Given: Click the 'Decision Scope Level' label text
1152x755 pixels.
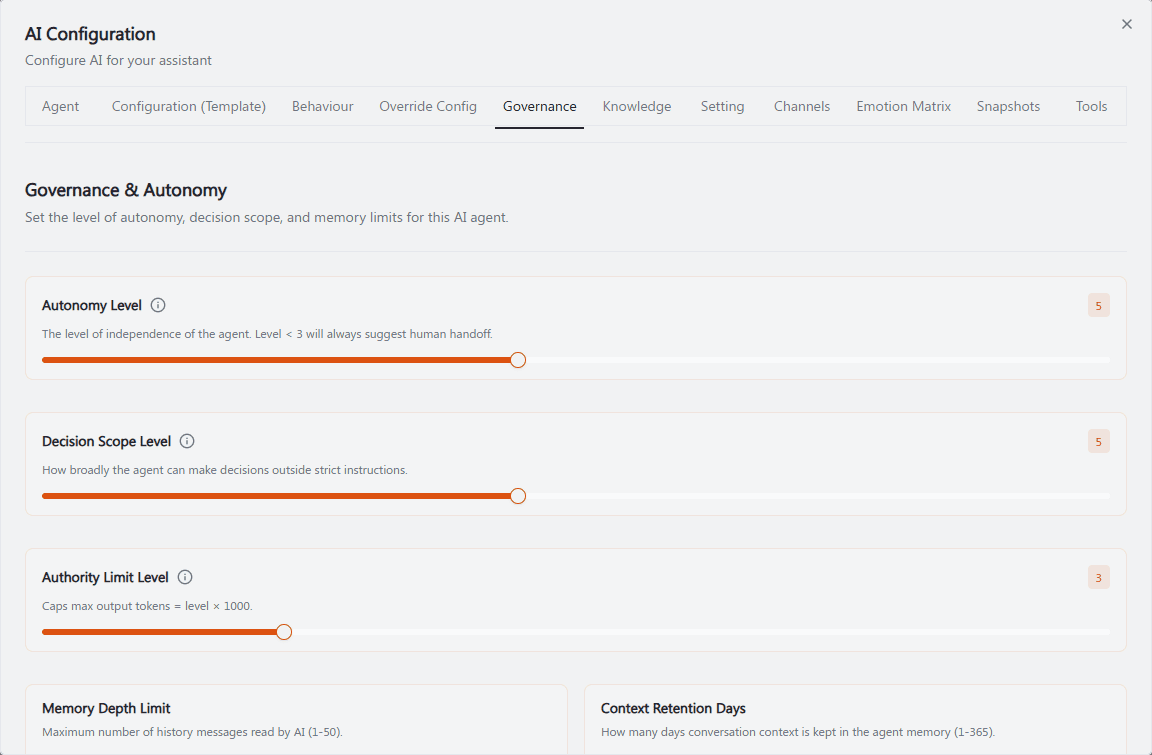Looking at the screenshot, I should (x=107, y=441).
